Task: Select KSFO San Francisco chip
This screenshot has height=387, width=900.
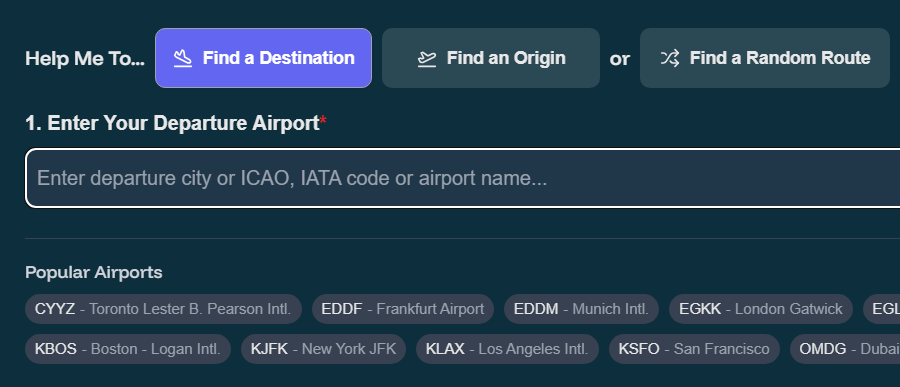Action: [x=694, y=349]
